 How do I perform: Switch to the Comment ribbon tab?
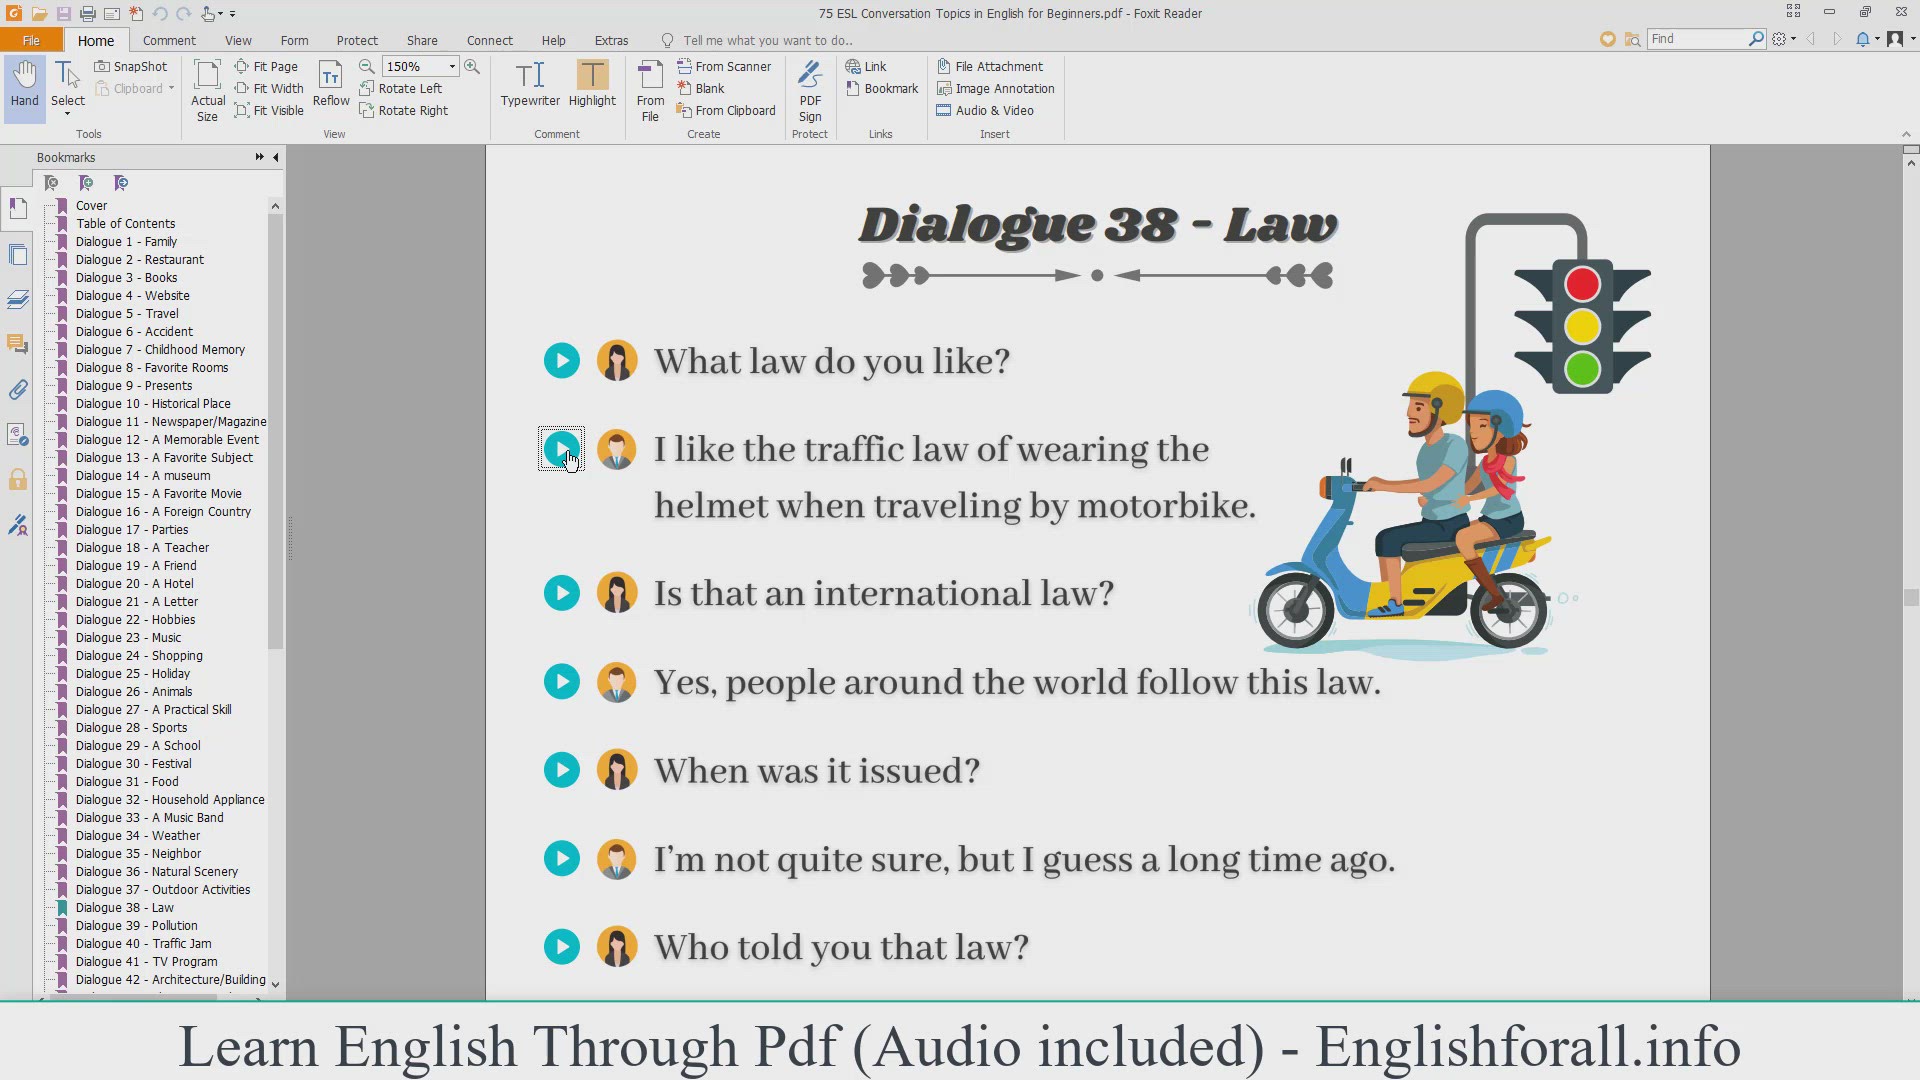point(169,40)
